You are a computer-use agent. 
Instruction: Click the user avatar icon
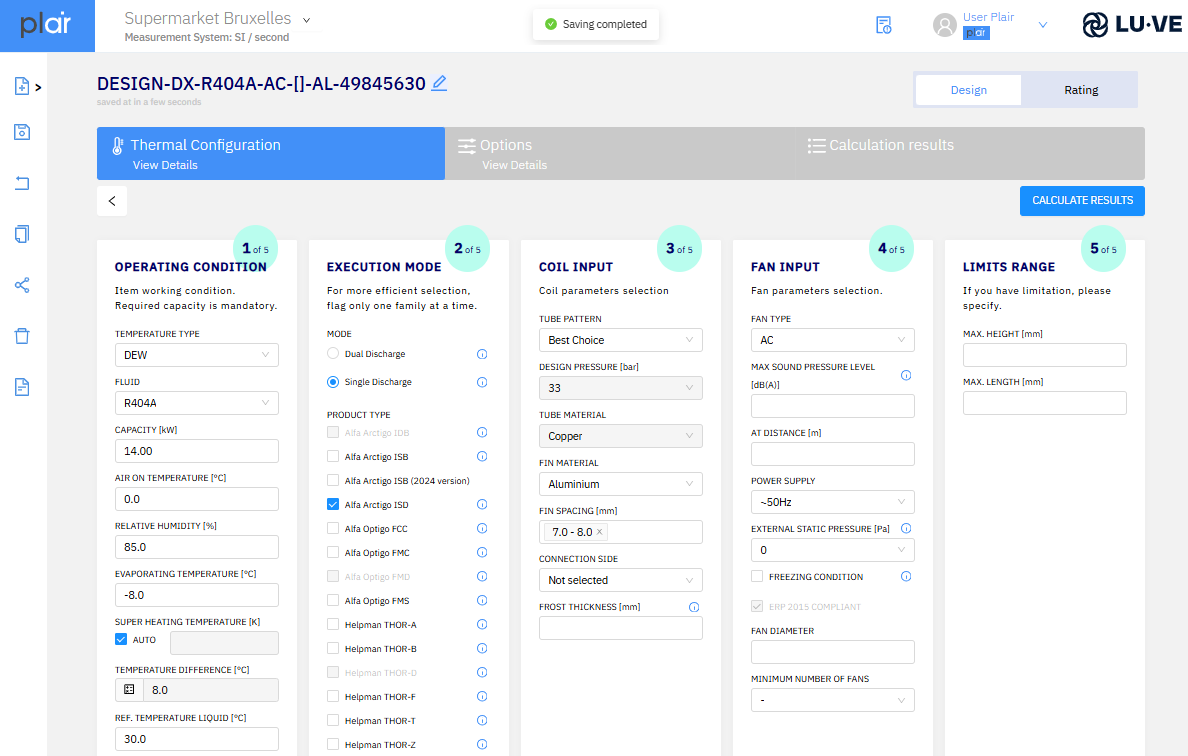(944, 25)
